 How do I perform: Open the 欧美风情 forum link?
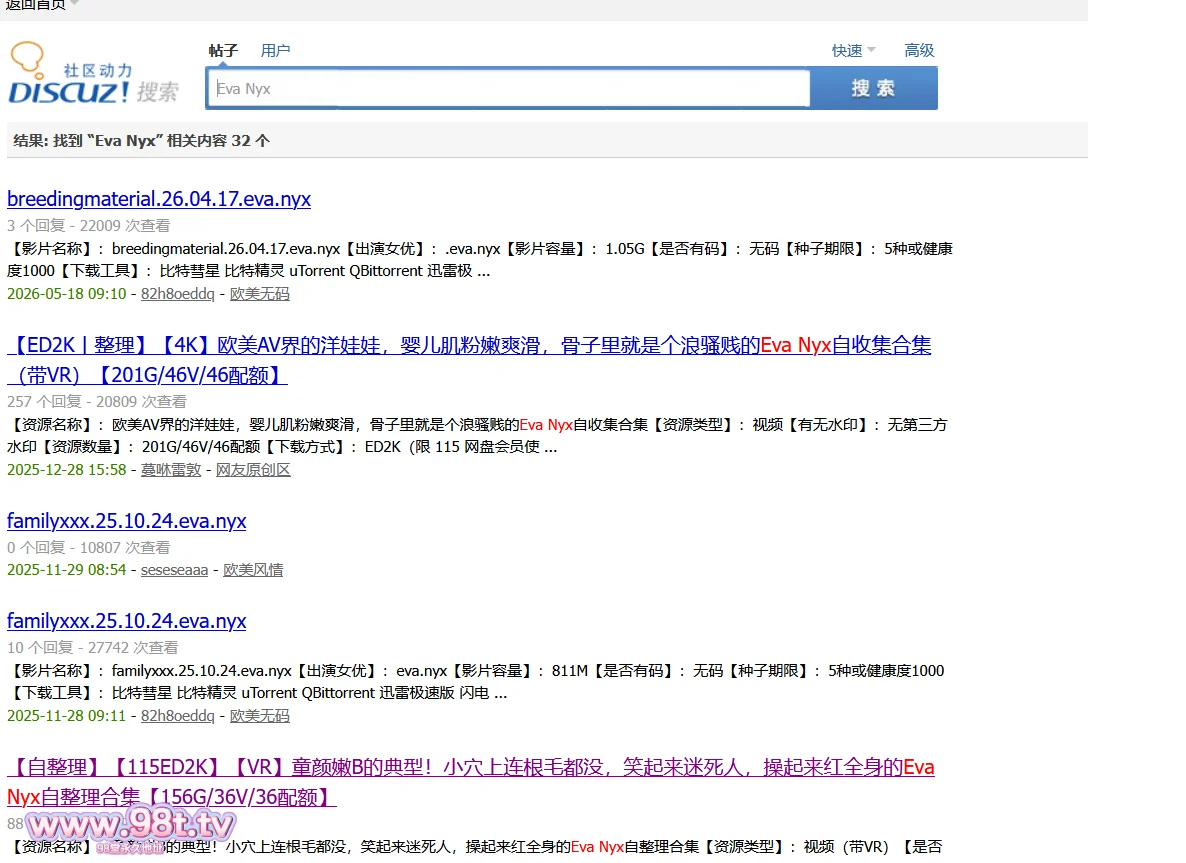point(253,570)
